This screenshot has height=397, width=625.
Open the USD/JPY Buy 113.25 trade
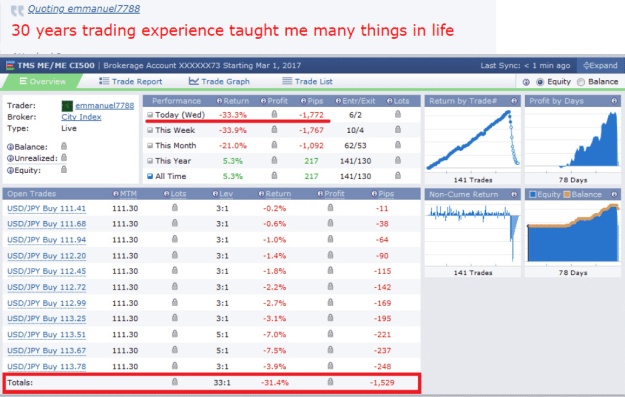click(46, 319)
